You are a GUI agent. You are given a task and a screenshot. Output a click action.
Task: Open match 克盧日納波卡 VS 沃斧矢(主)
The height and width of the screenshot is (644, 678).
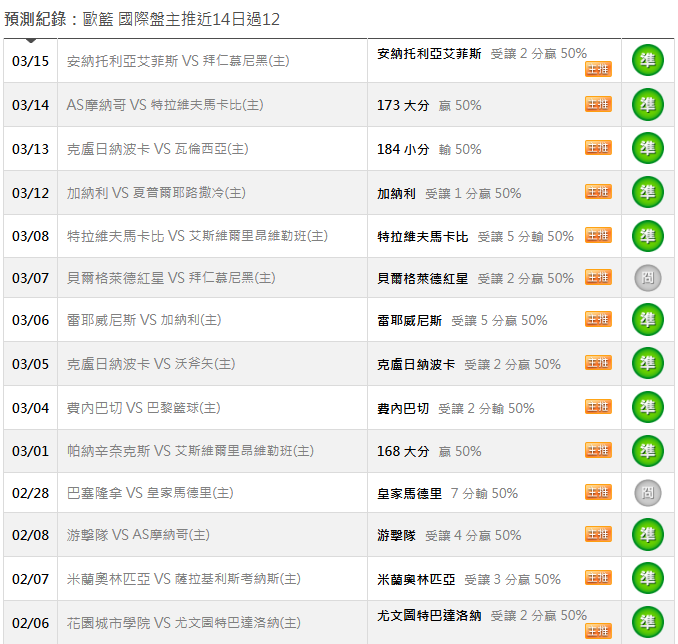(151, 364)
